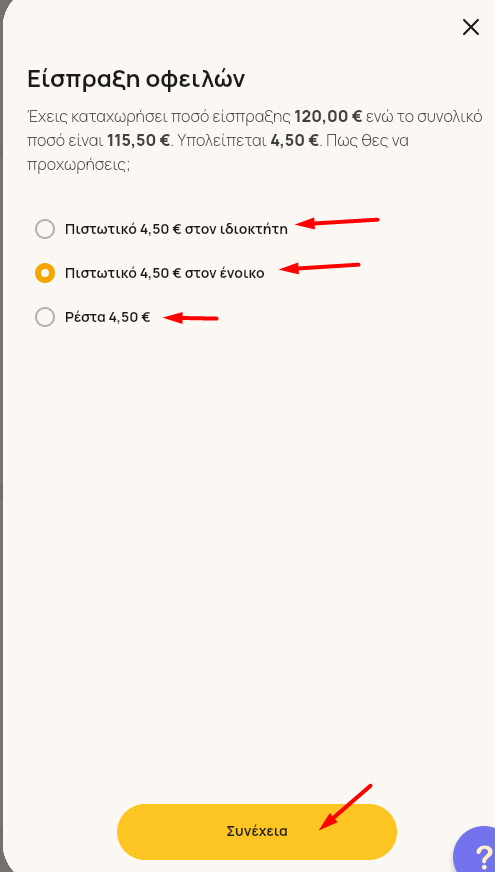Click red arrow pointing at Ρέστα option

click(191, 318)
